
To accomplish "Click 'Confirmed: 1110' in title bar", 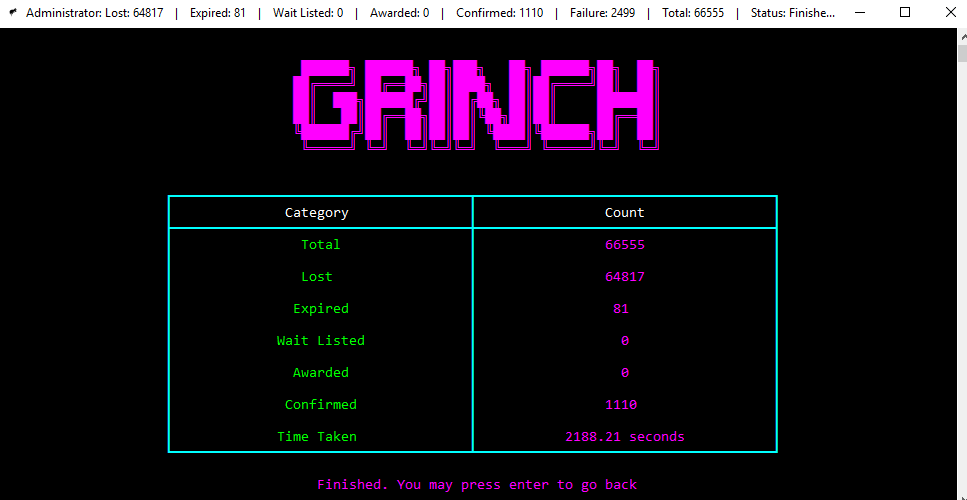I will pos(500,13).
